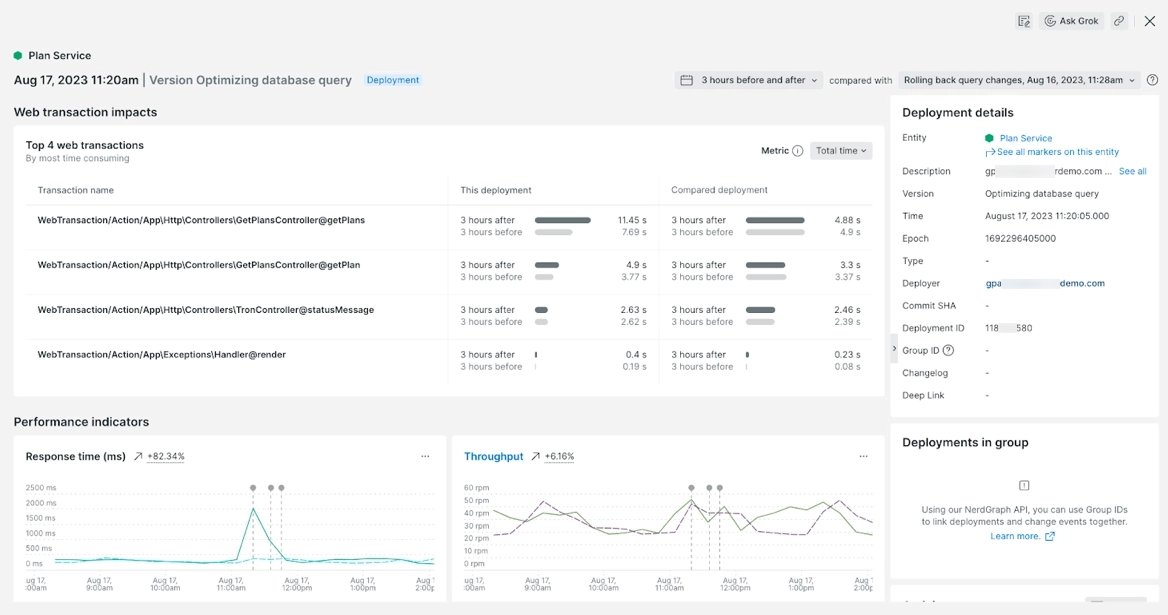Screen dimensions: 1168x615
Task: Open the 'Rolling back query changes' comparison dropdown
Action: [1019, 80]
